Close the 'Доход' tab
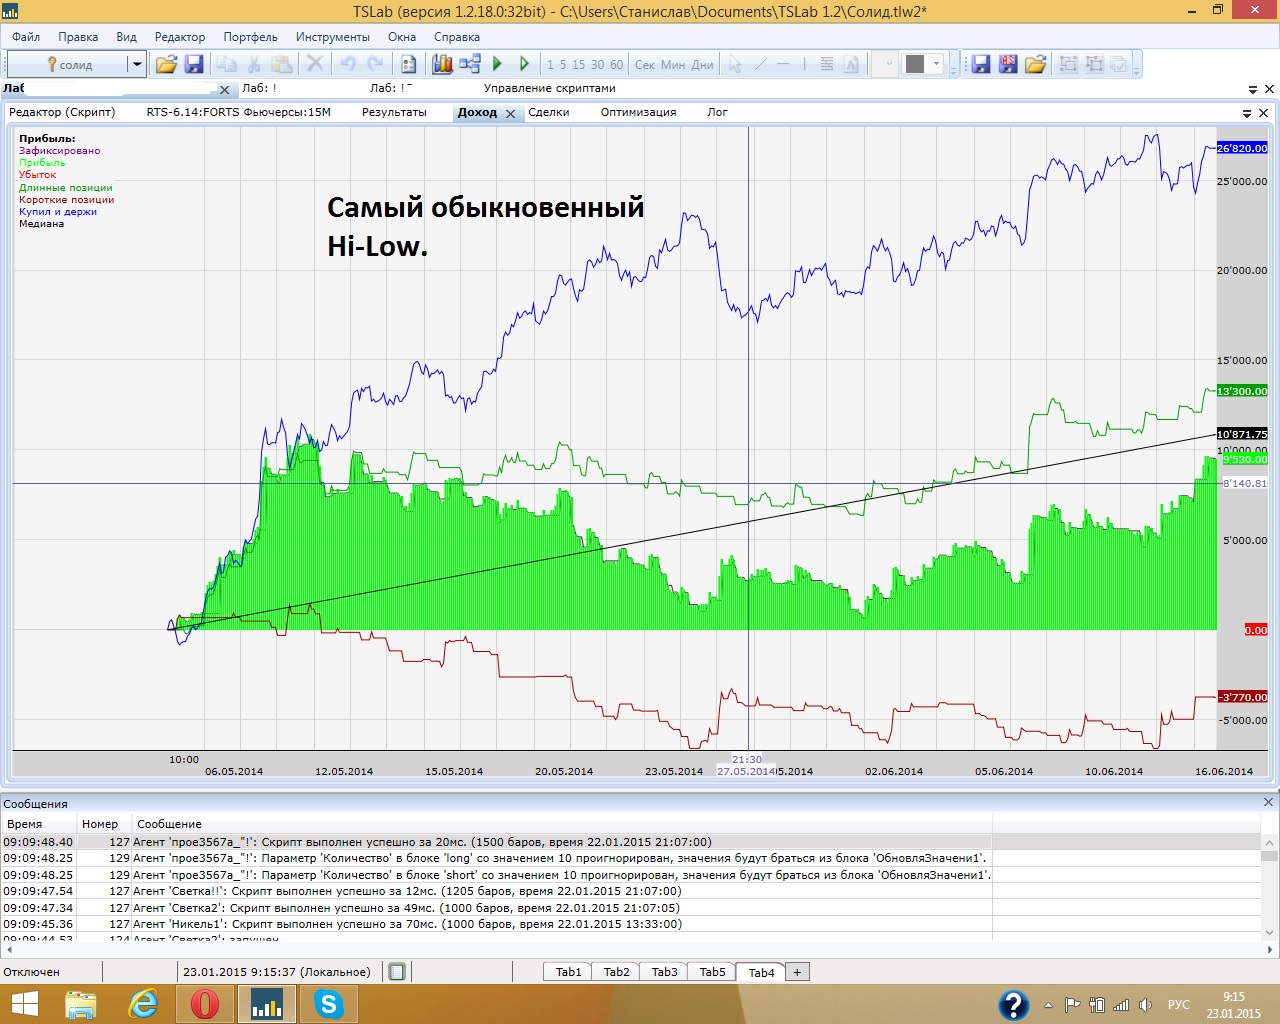The width and height of the screenshot is (1280, 1024). tap(510, 114)
